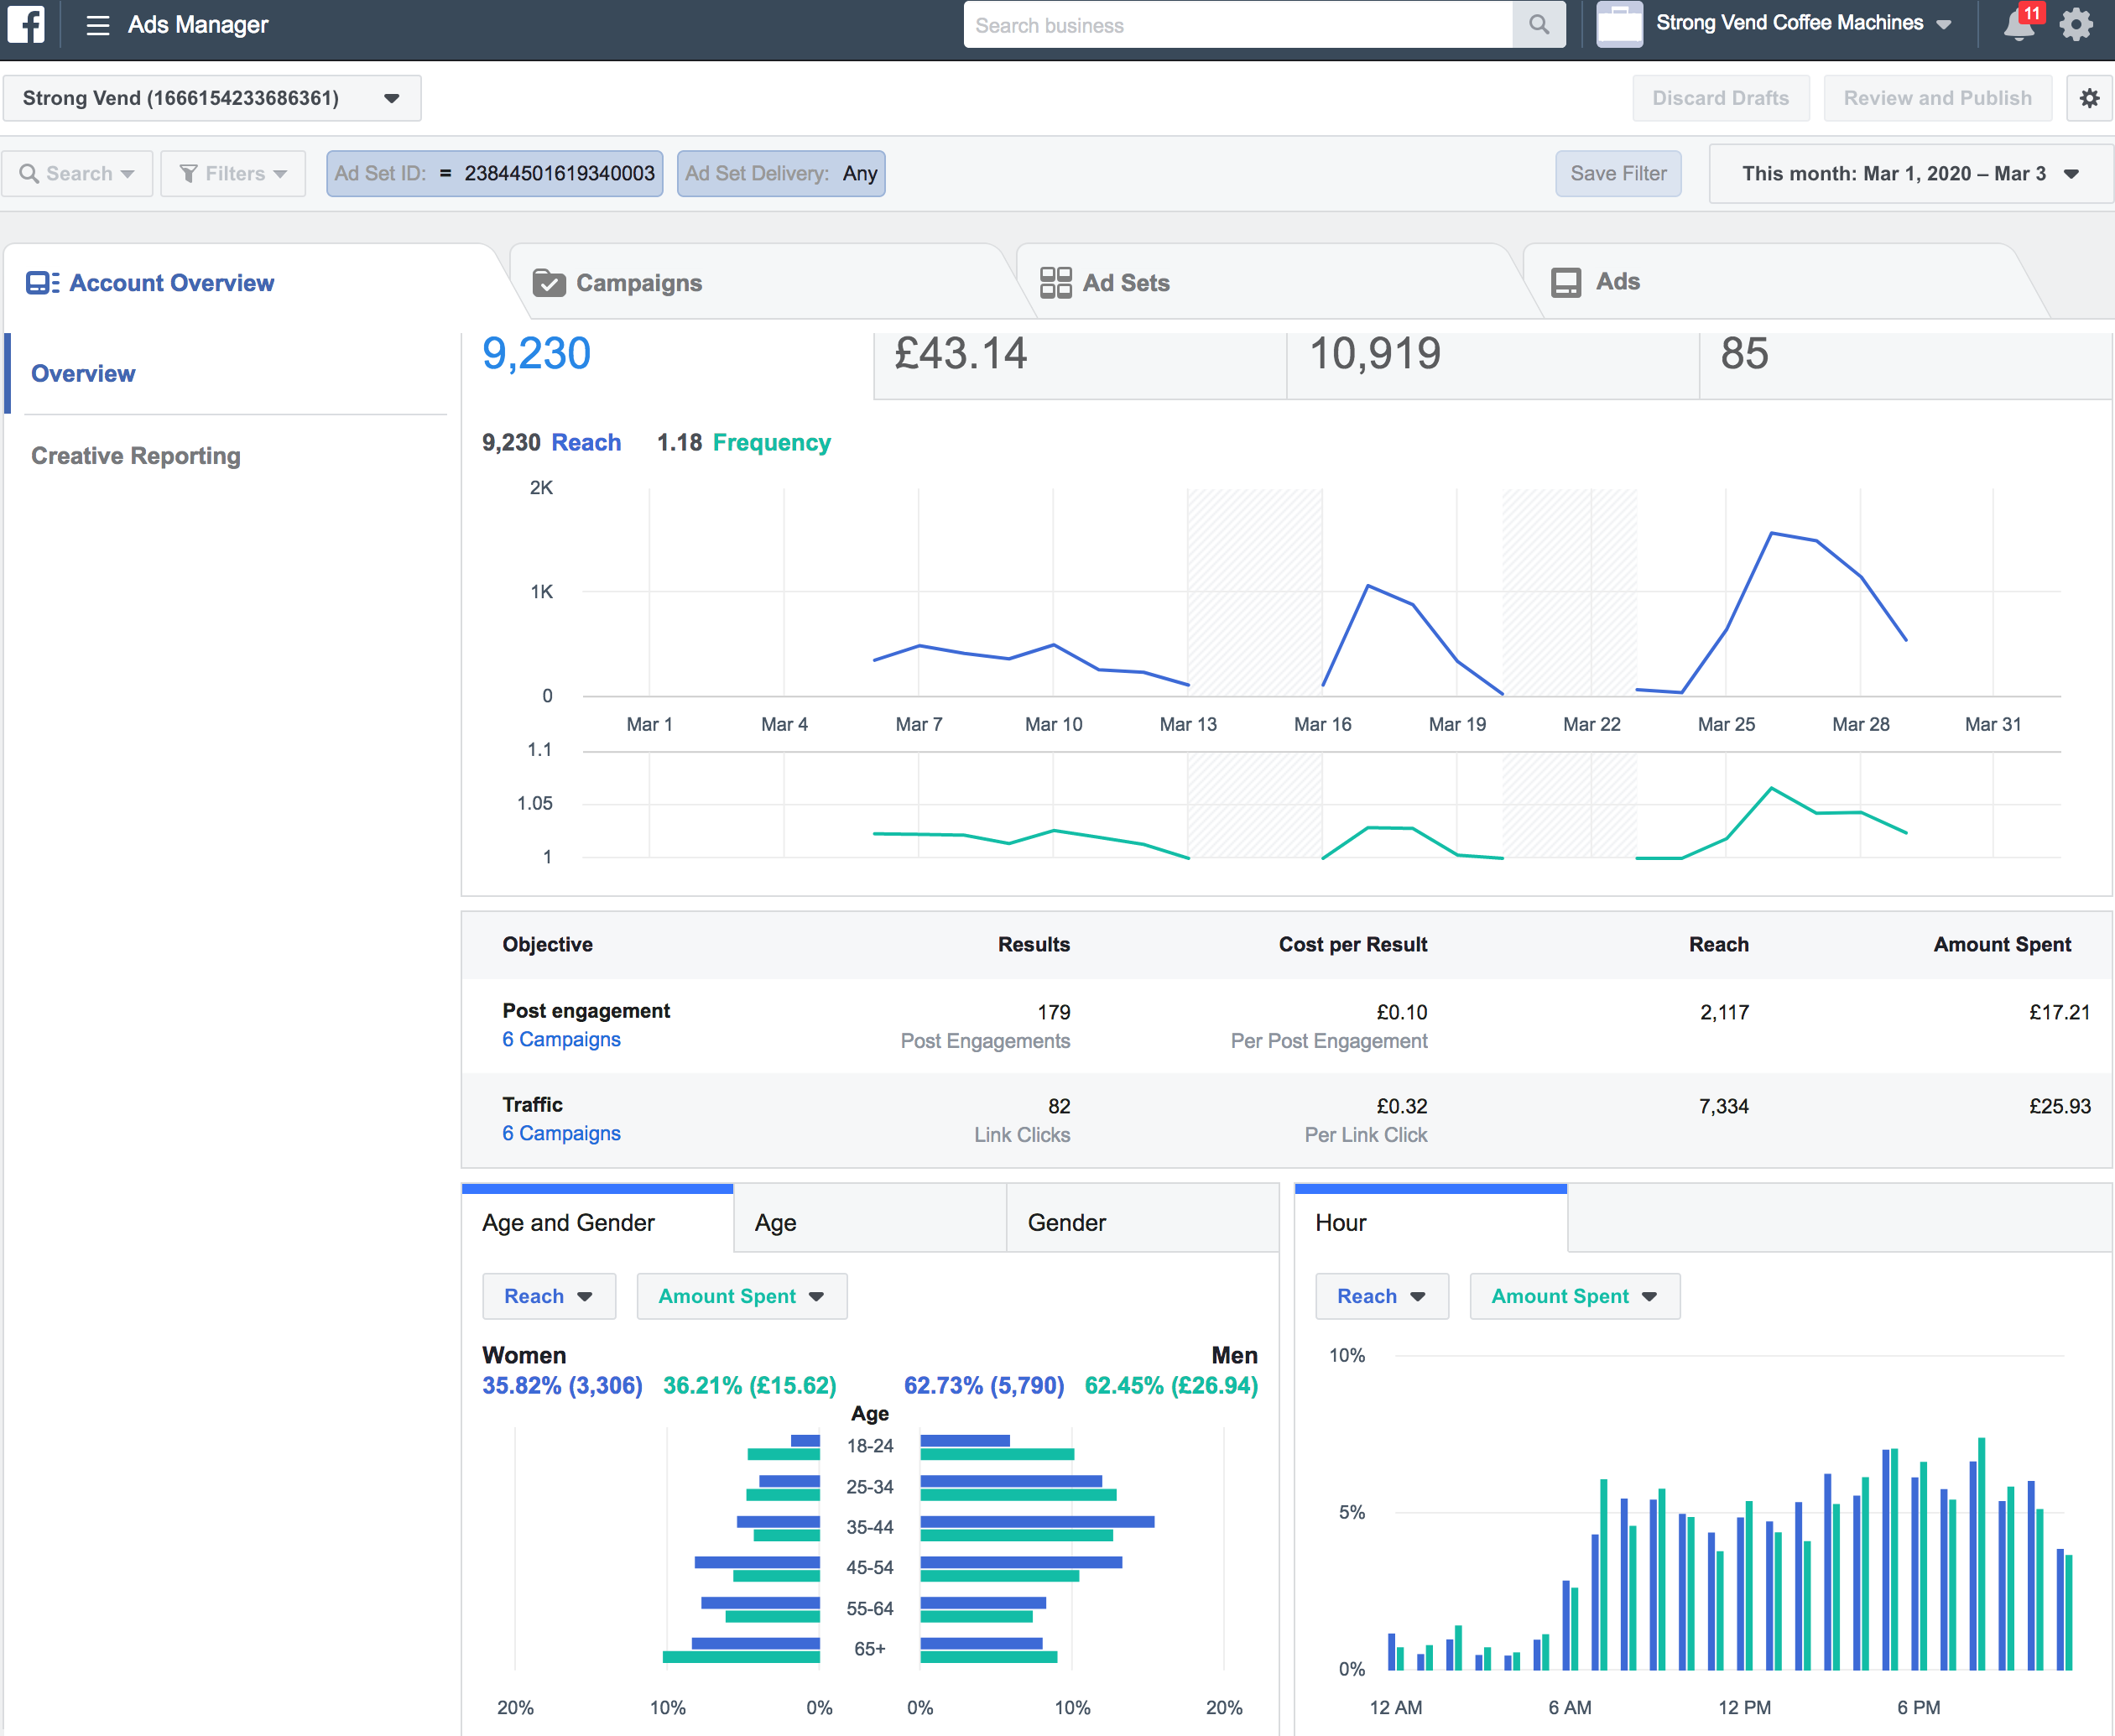Open Overview in the left sidebar
2115x1736 pixels.
point(83,374)
